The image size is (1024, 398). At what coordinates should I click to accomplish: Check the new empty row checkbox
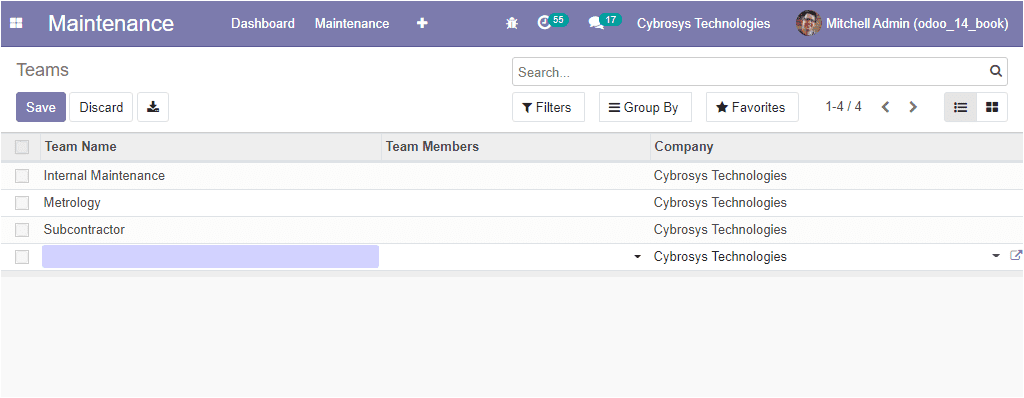(x=22, y=257)
